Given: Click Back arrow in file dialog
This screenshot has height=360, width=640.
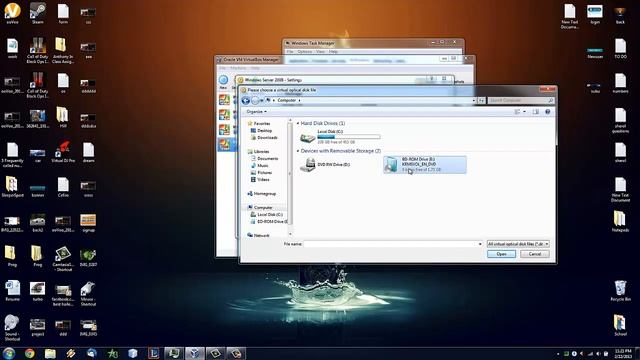Looking at the screenshot, I should tap(246, 100).
